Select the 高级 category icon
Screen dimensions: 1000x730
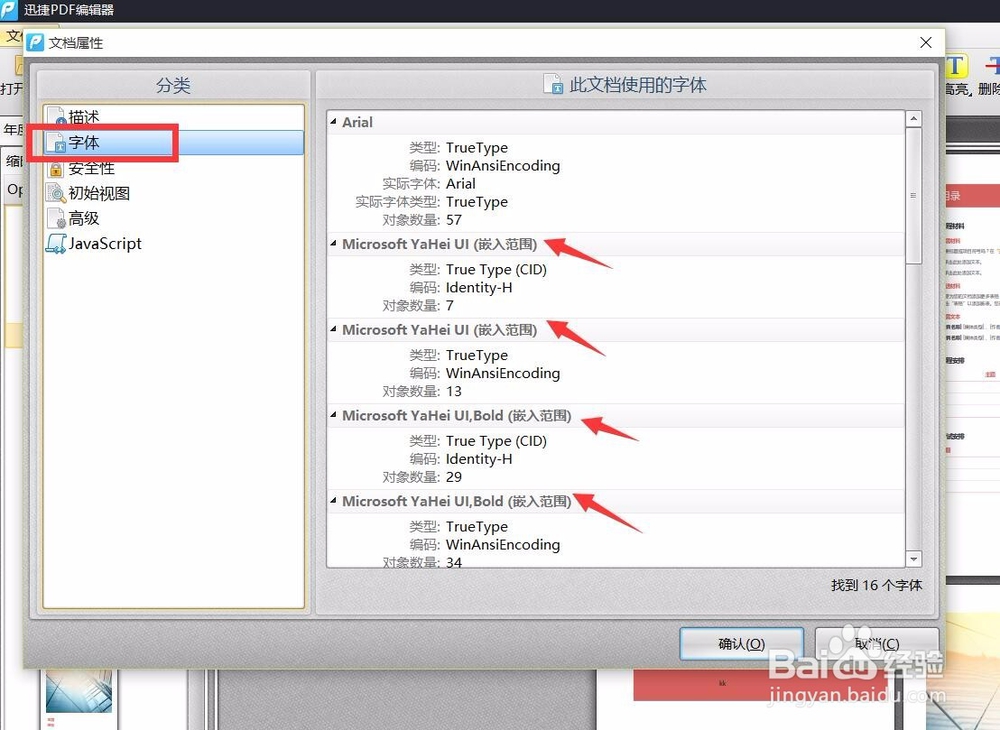click(x=57, y=219)
